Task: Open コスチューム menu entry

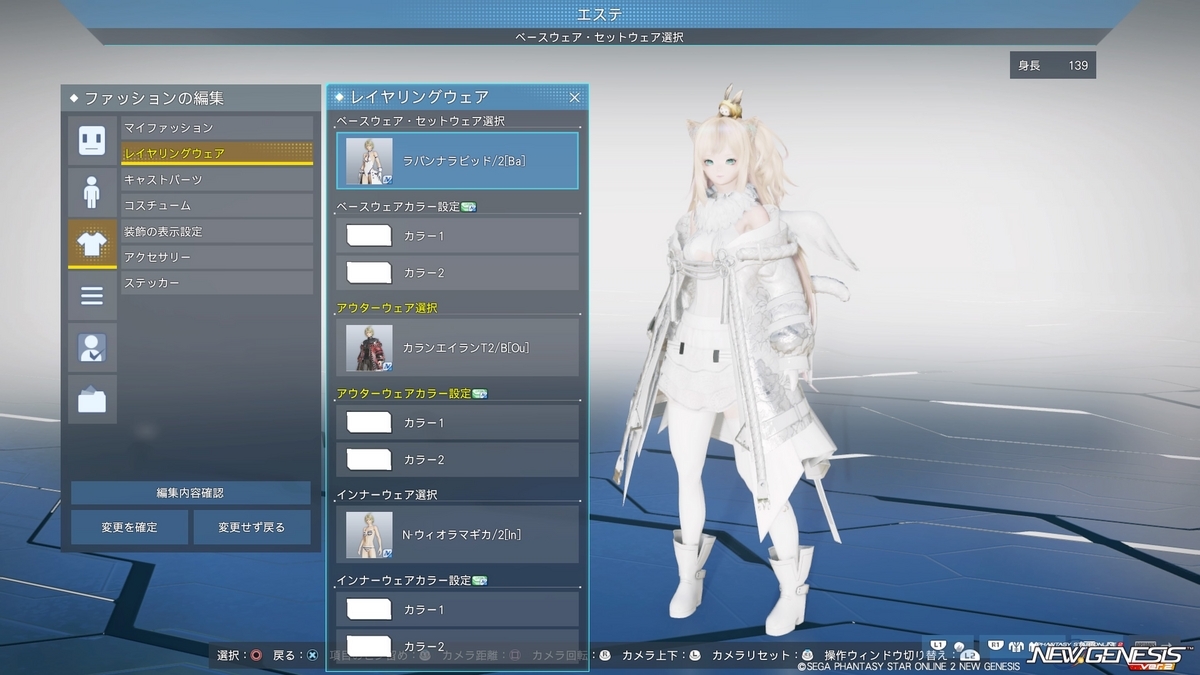Action: point(217,206)
